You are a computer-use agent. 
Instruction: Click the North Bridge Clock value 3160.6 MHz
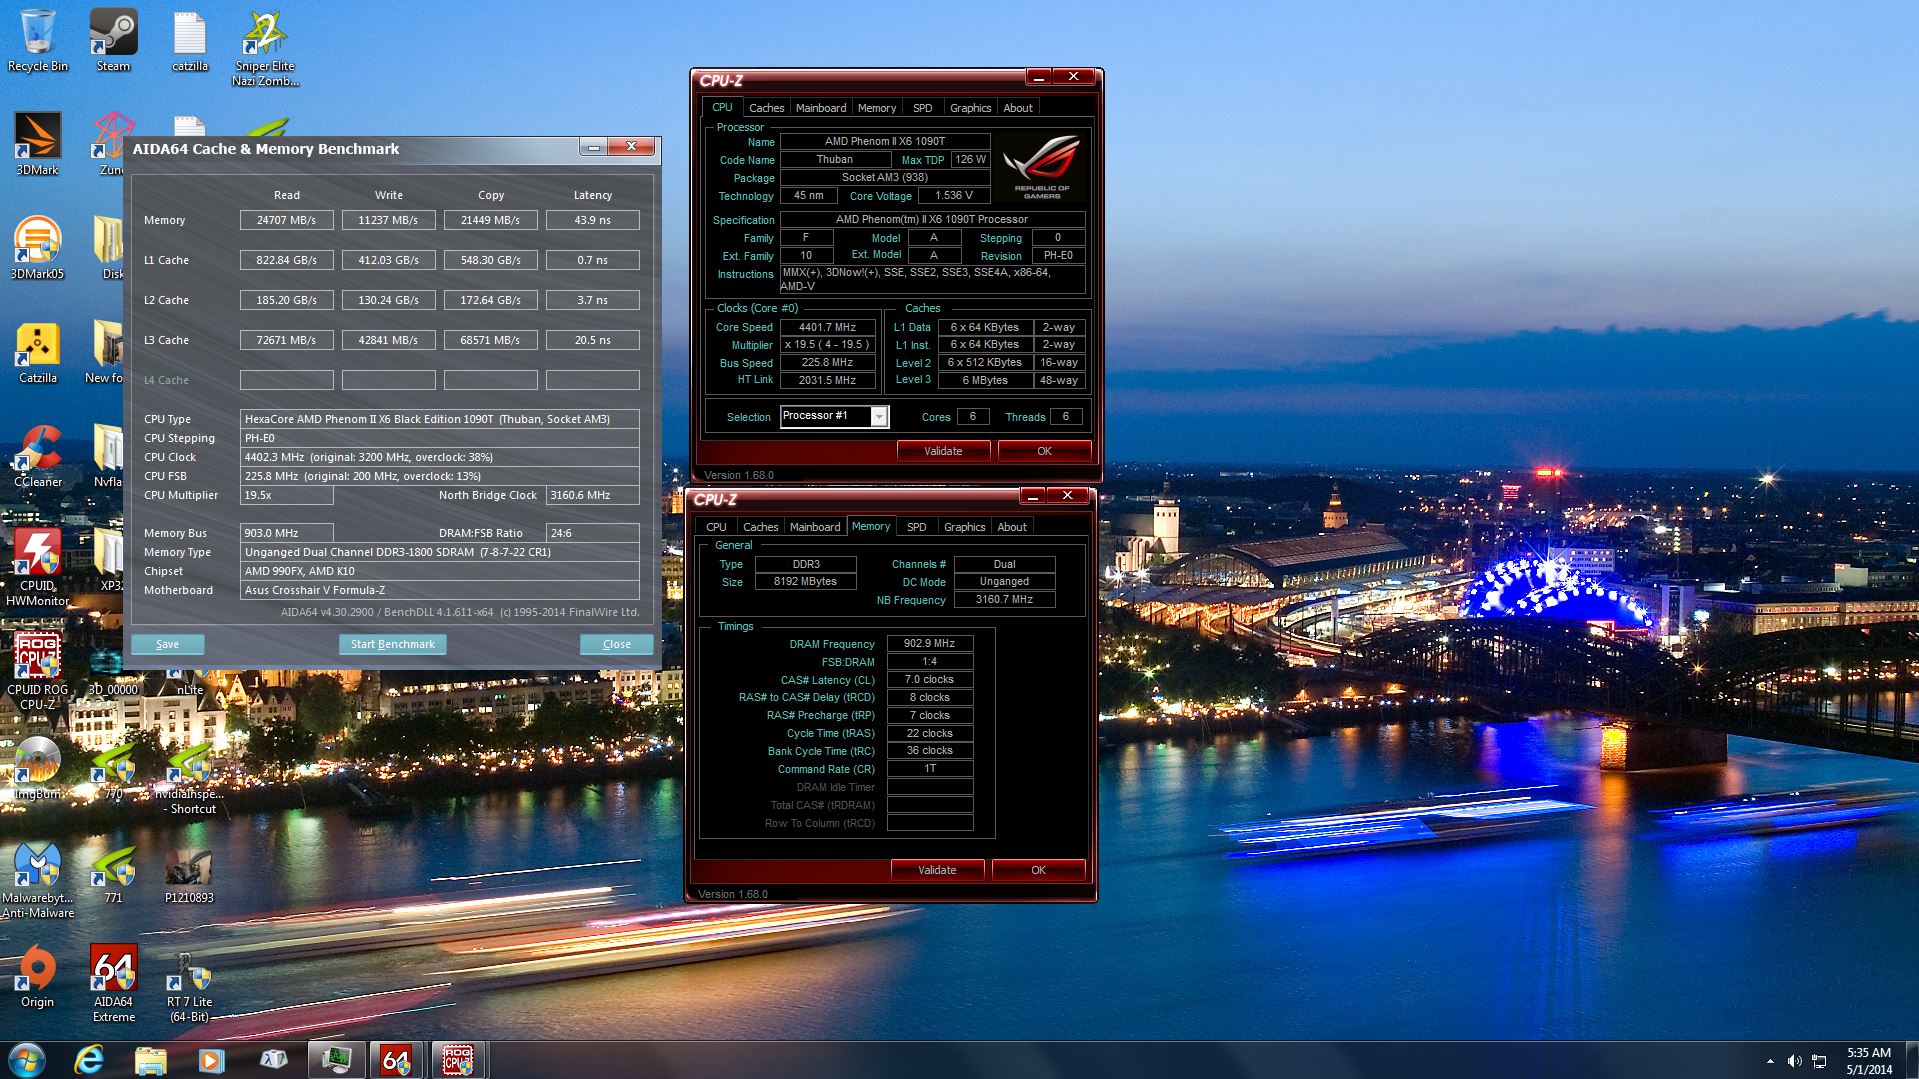pos(593,495)
